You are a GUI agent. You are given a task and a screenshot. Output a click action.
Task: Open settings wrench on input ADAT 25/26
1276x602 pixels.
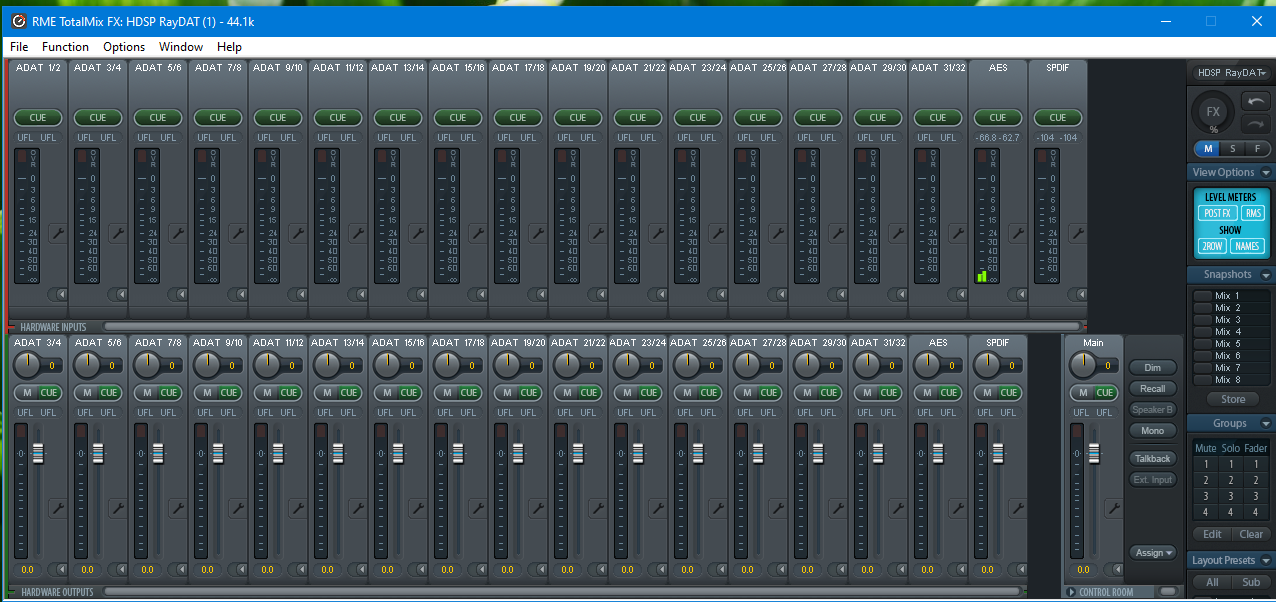coord(777,233)
